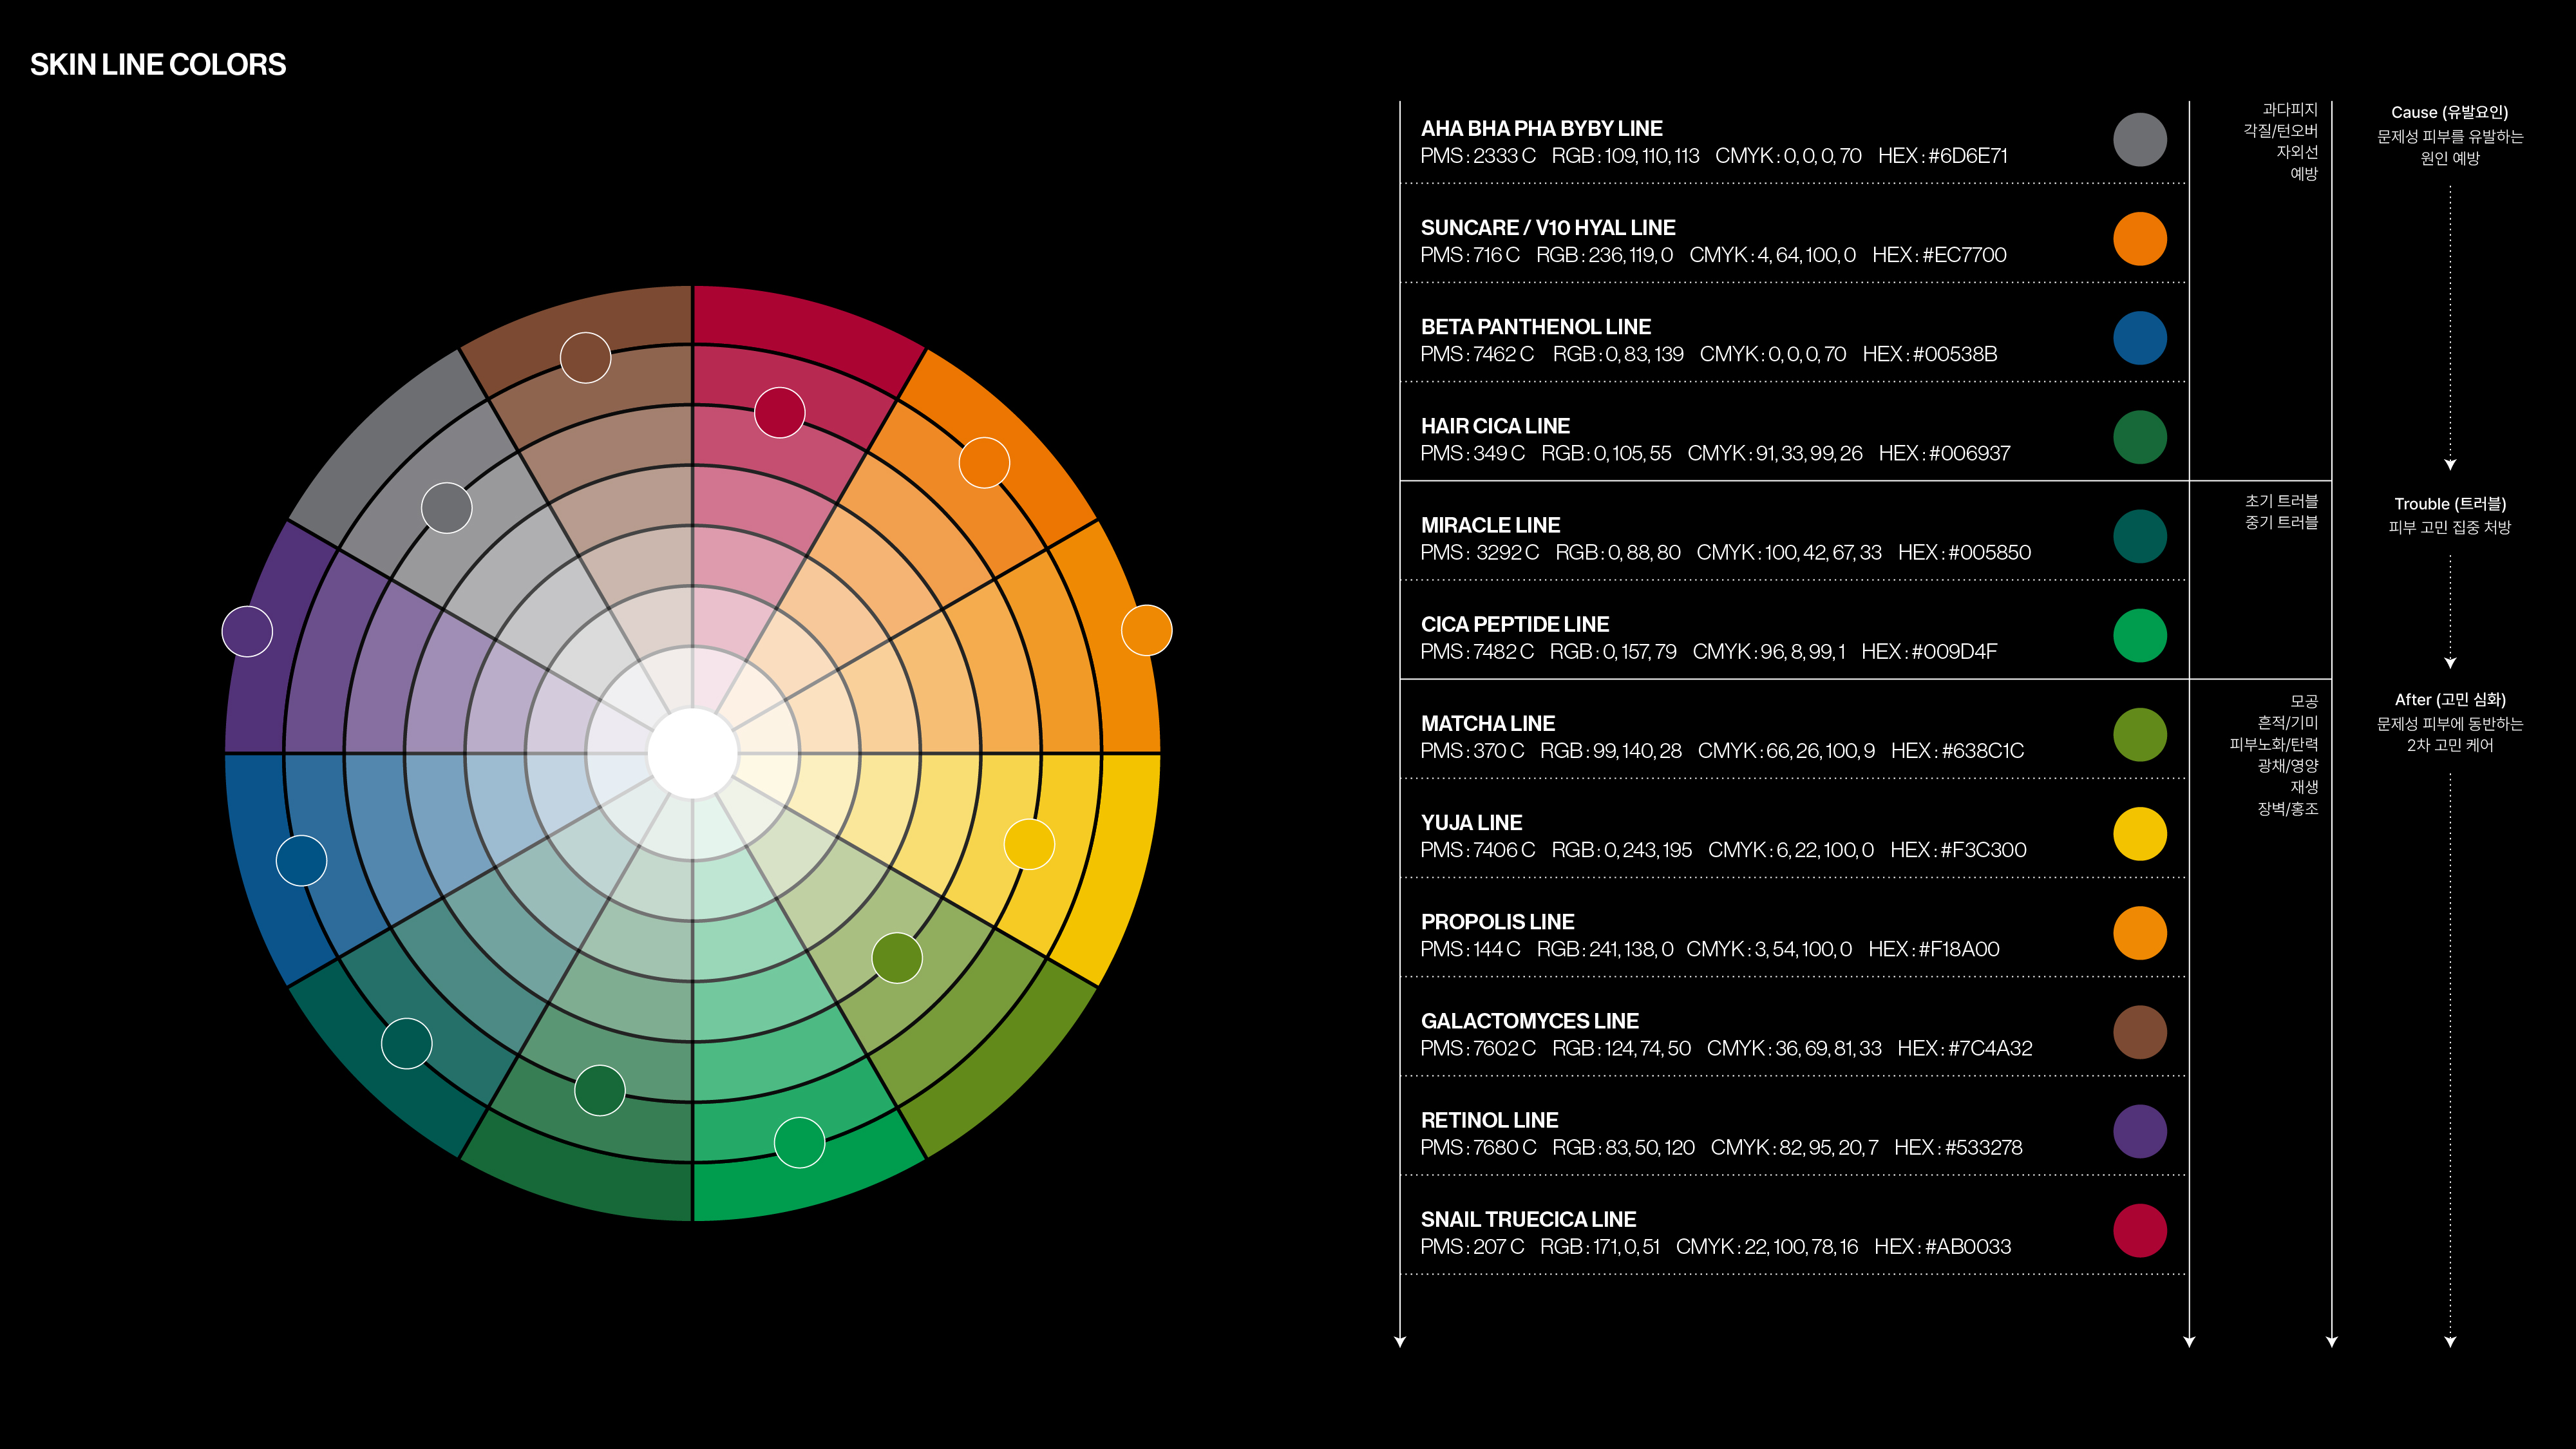Click the olive green marker on the color wheel

pyautogui.click(x=897, y=958)
